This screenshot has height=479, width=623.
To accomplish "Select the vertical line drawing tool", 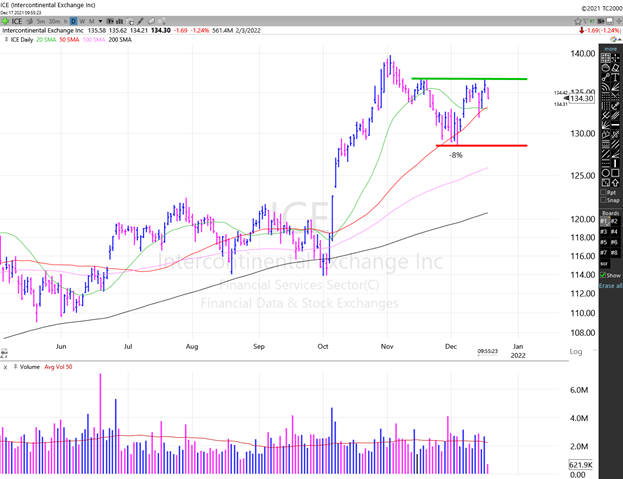I will 615,162.
